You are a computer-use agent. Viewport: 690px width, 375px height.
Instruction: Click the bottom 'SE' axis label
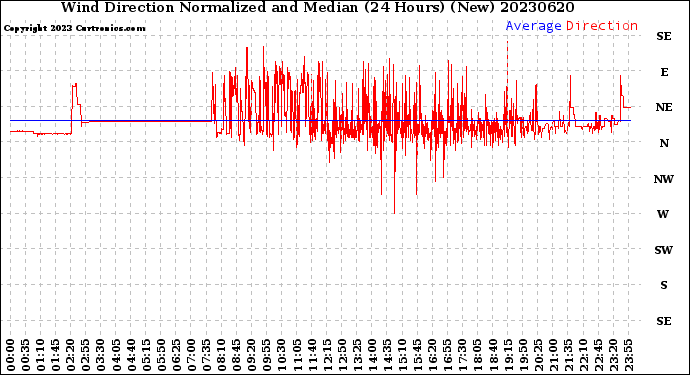(664, 321)
